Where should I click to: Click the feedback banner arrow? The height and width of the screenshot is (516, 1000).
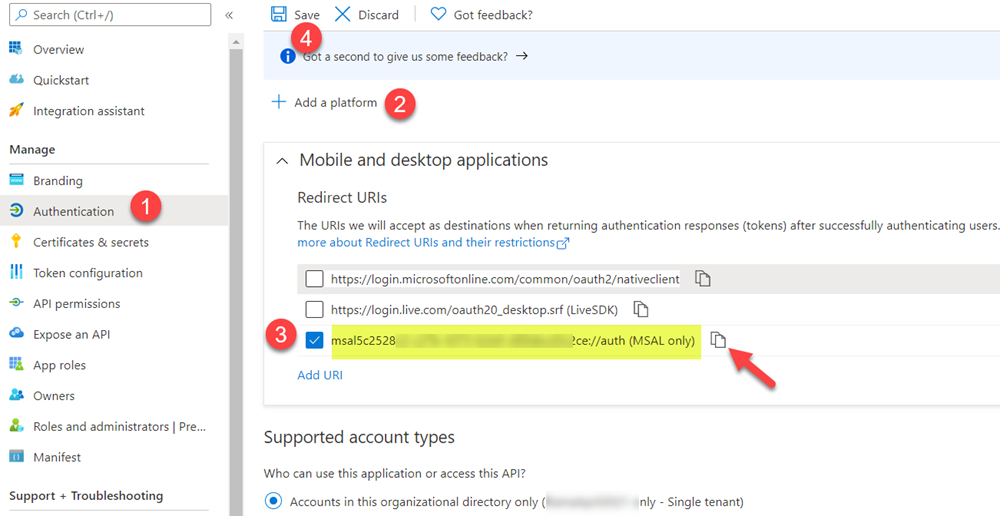[522, 56]
